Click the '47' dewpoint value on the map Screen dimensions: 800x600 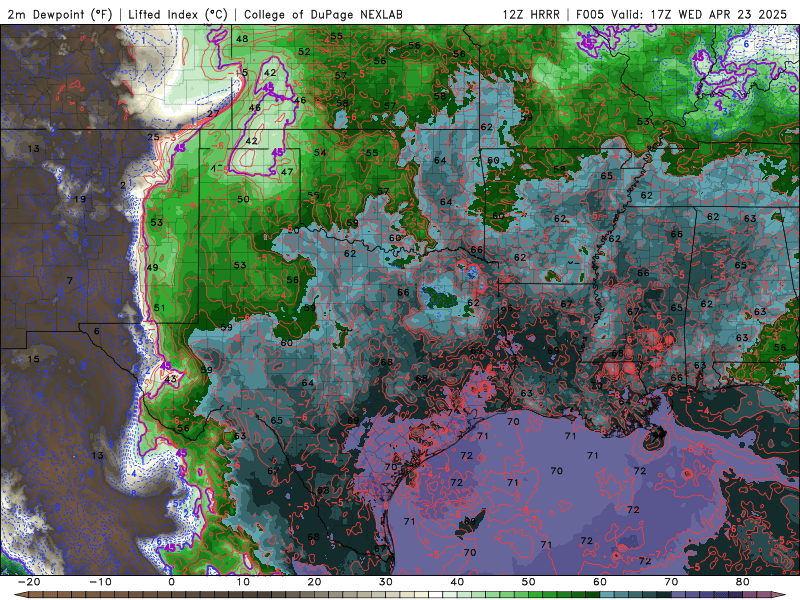[287, 172]
